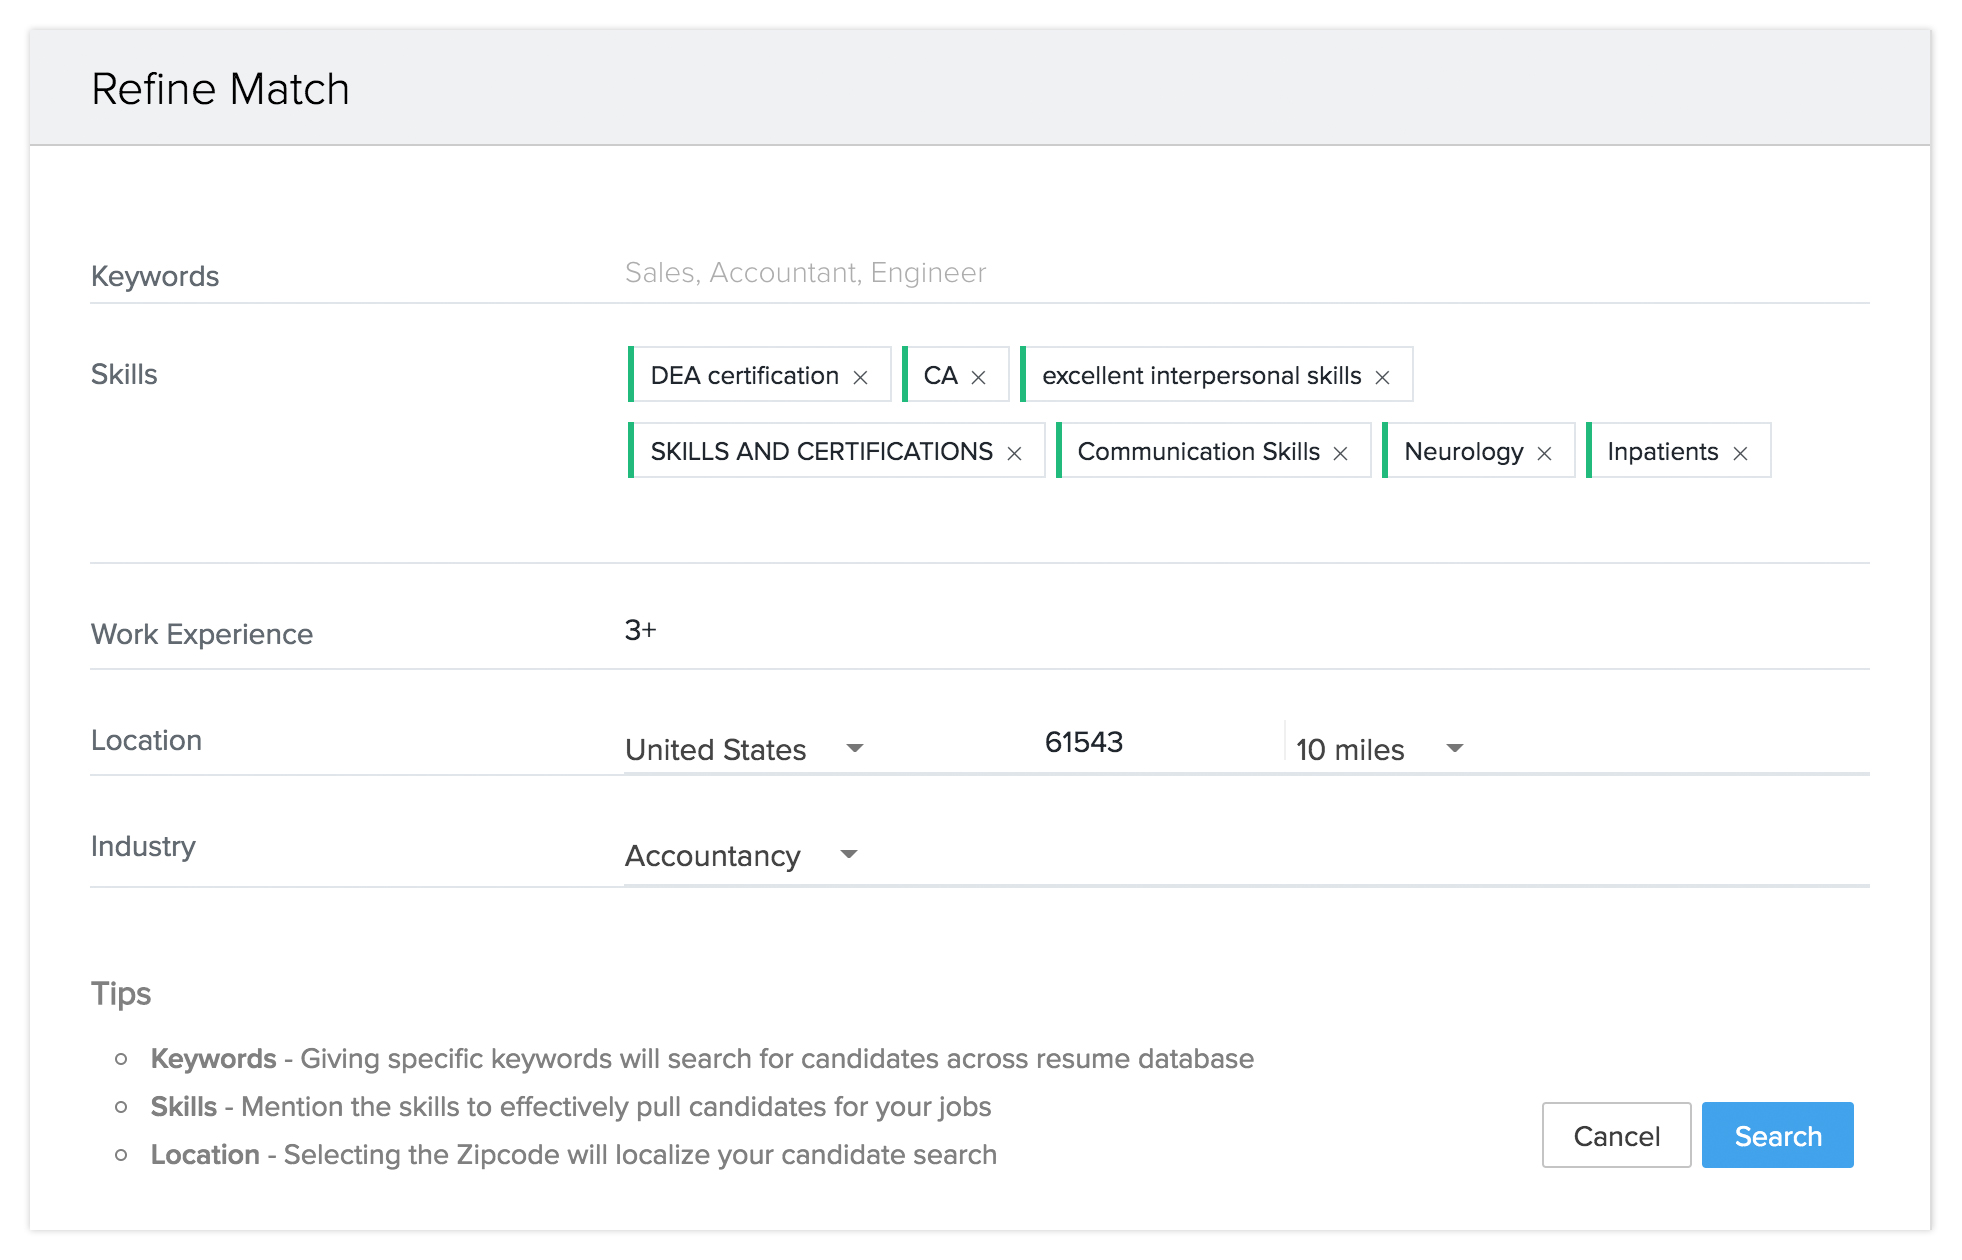Open the Accountancy industry dropdown
The width and height of the screenshot is (1962, 1260).
[741, 855]
